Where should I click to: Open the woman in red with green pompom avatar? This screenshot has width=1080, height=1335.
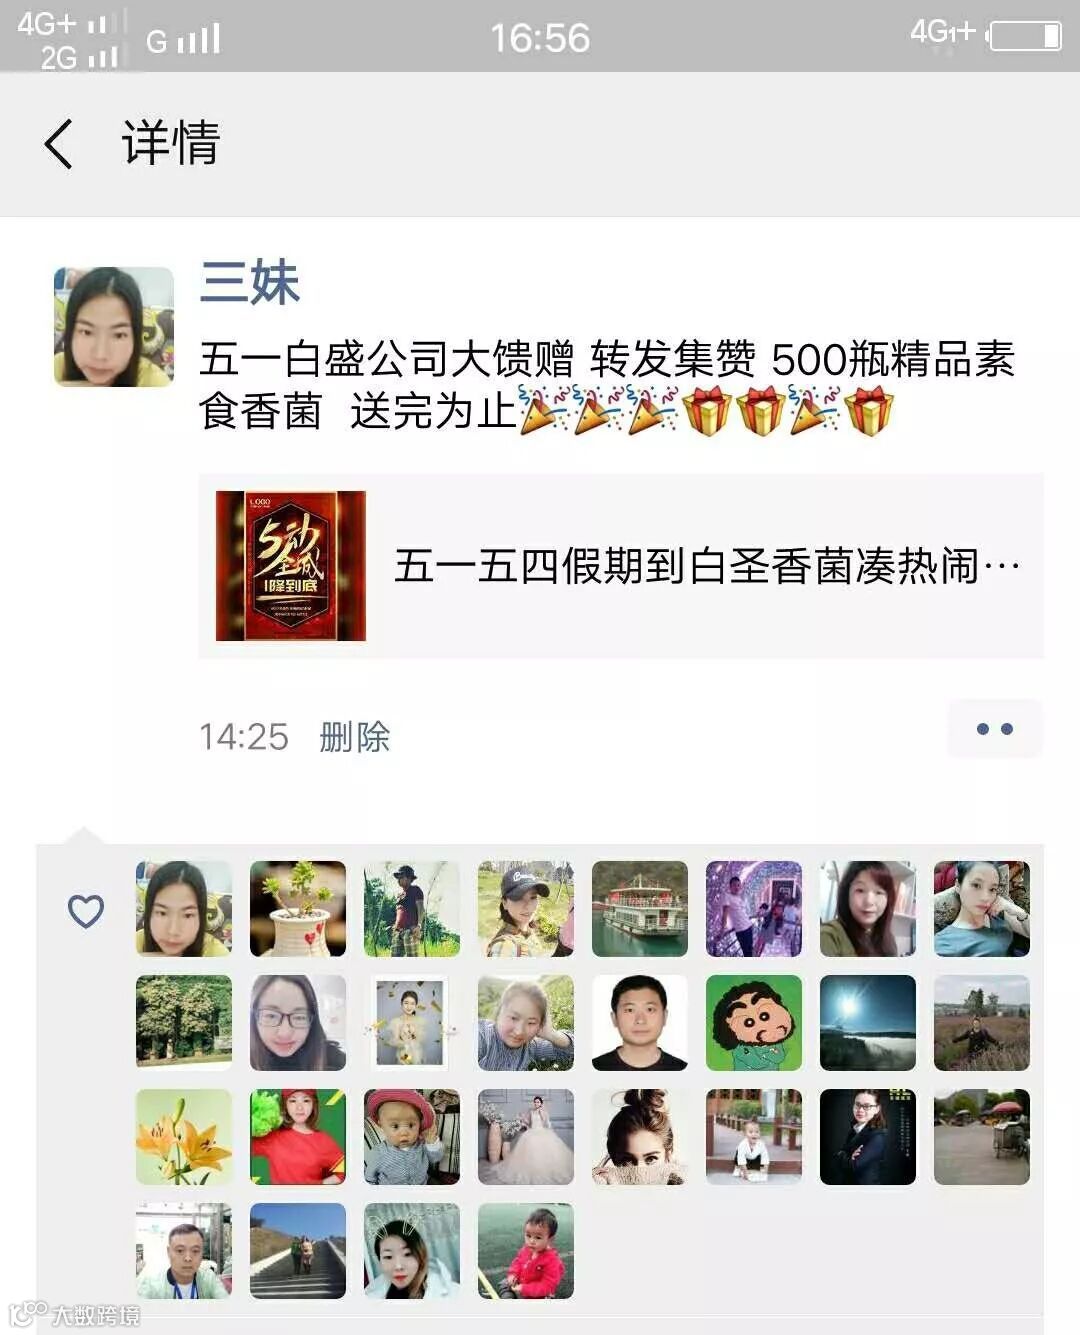(298, 1137)
